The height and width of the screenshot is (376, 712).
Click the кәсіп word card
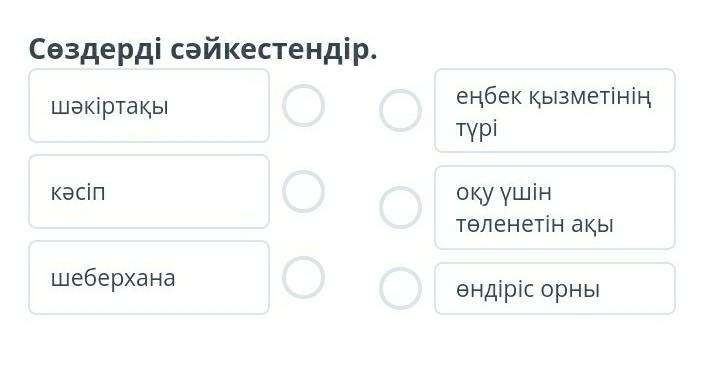click(149, 192)
